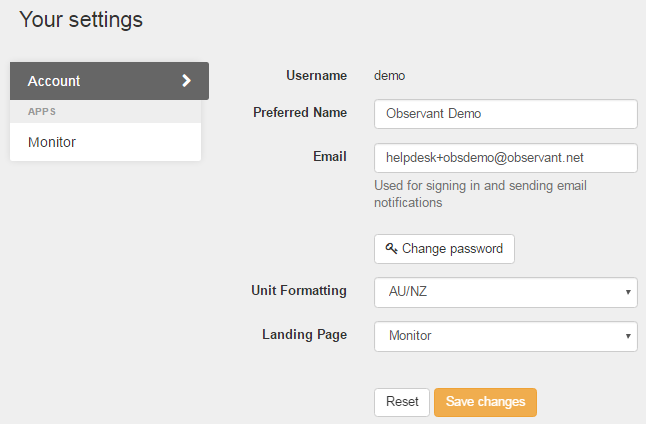Click the Save changes button
This screenshot has height=424, width=646.
[x=485, y=402]
